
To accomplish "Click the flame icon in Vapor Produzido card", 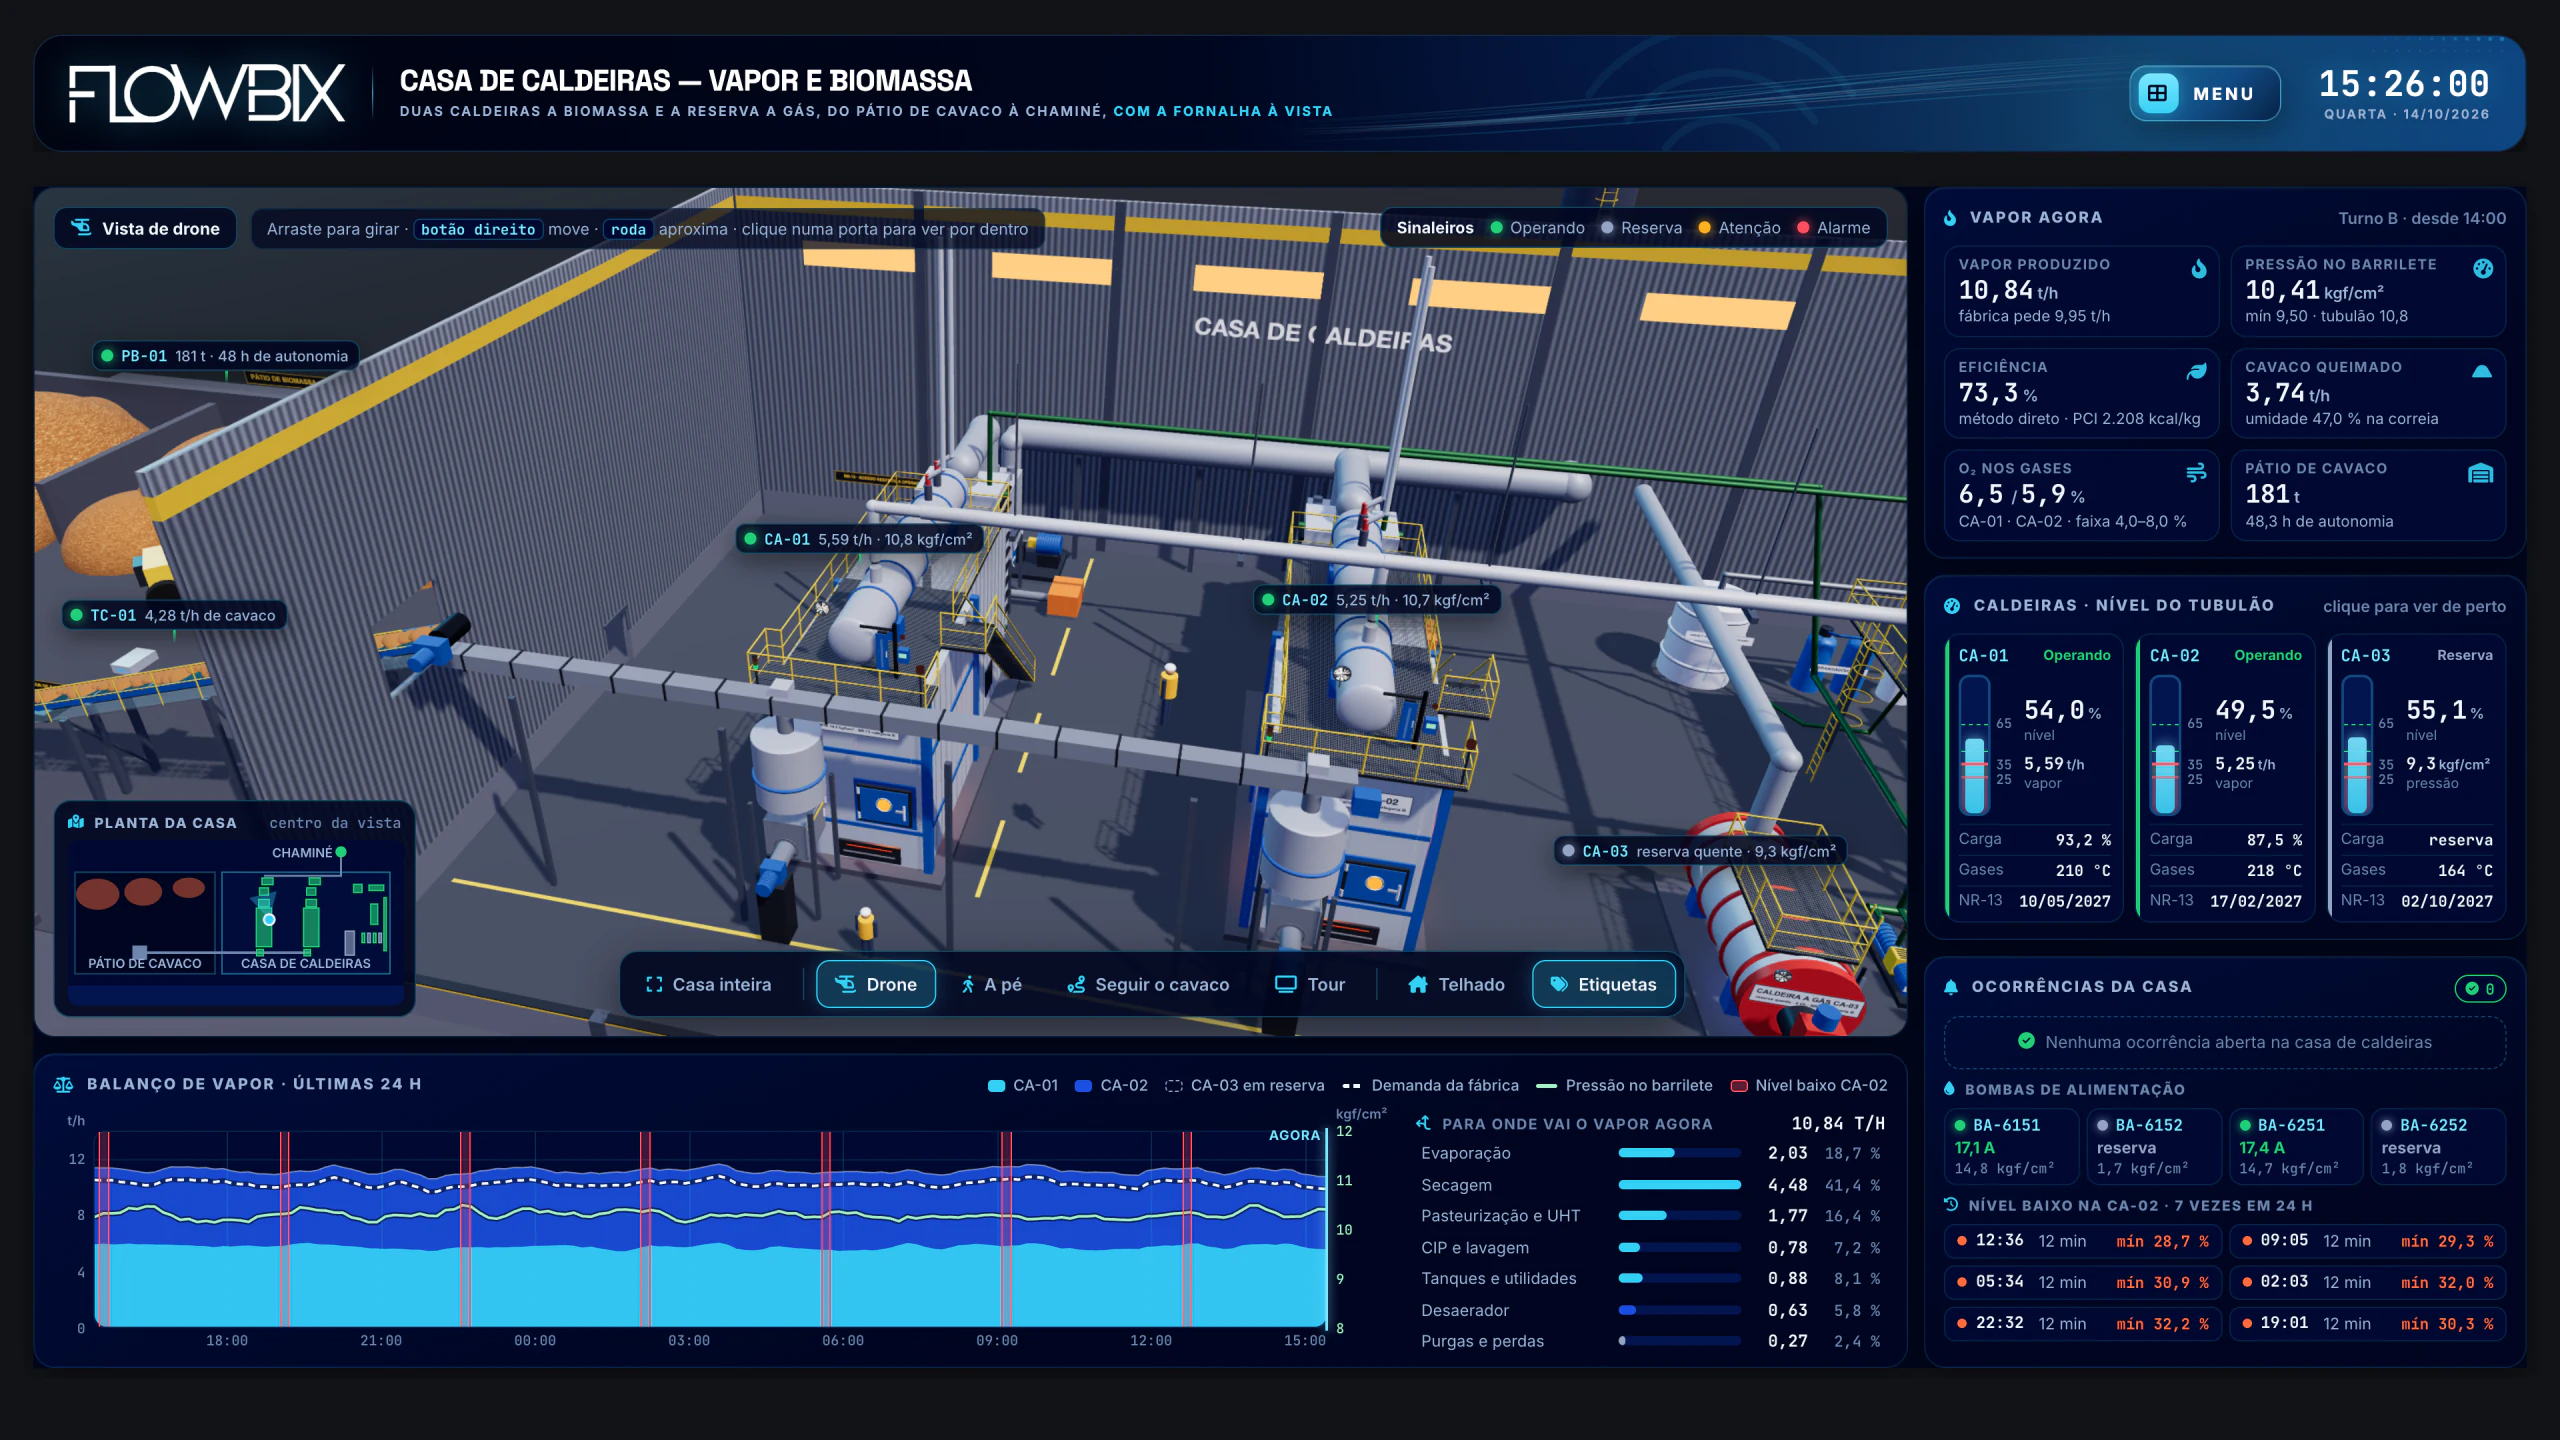I will click(2198, 268).
